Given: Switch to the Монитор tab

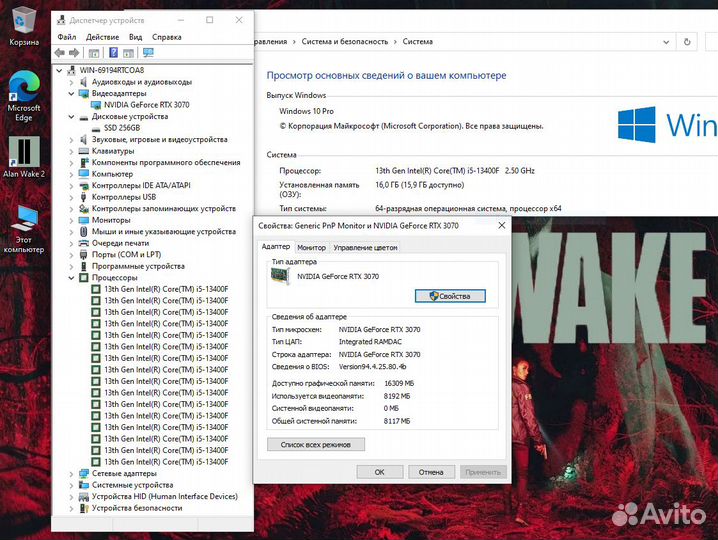Looking at the screenshot, I should point(311,248).
